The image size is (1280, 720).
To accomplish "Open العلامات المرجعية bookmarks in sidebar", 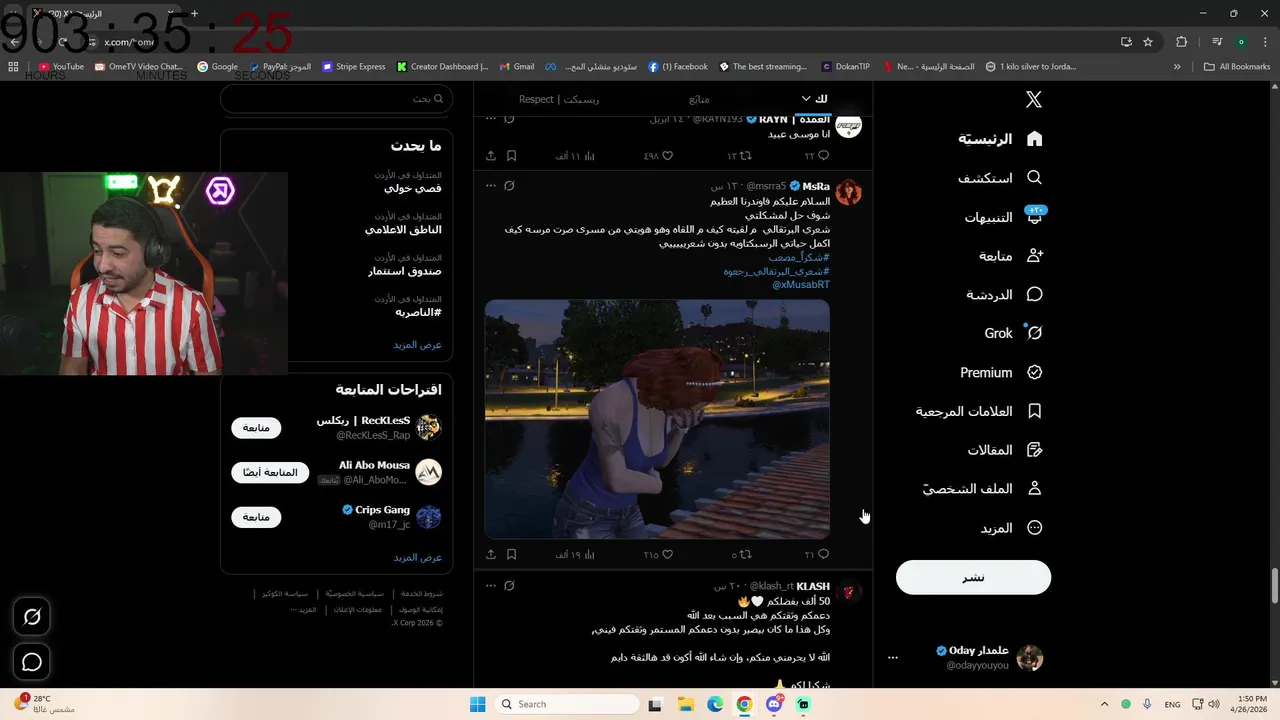I will click(x=979, y=411).
